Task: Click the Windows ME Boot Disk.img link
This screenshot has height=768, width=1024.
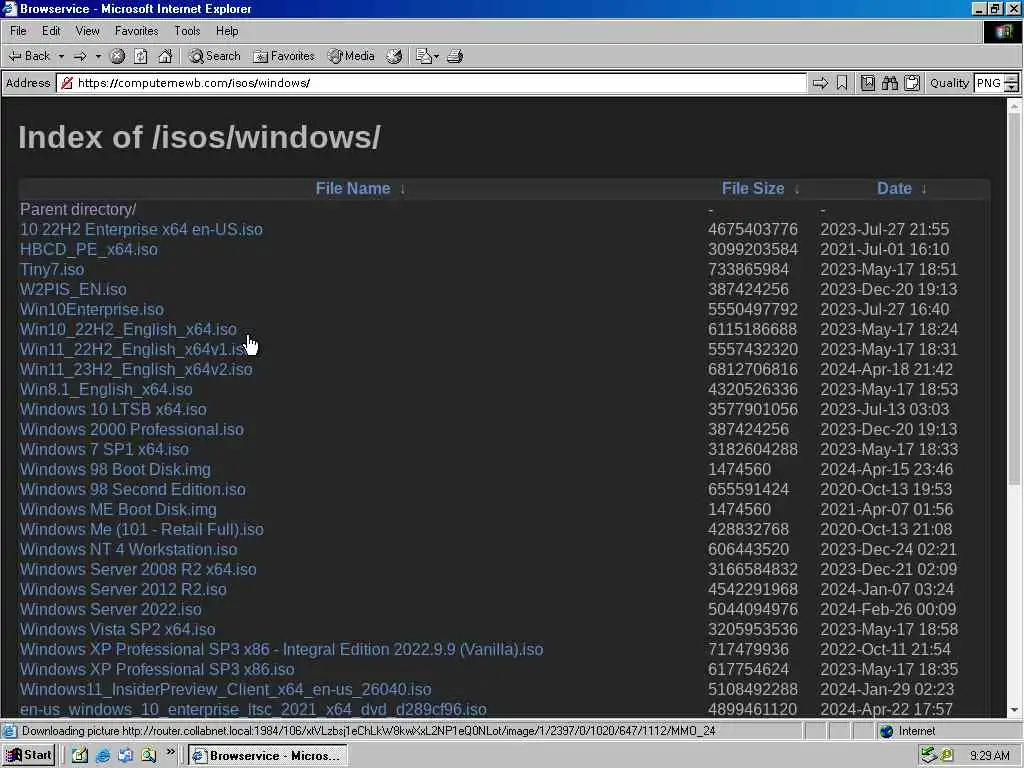Action: 118,509
